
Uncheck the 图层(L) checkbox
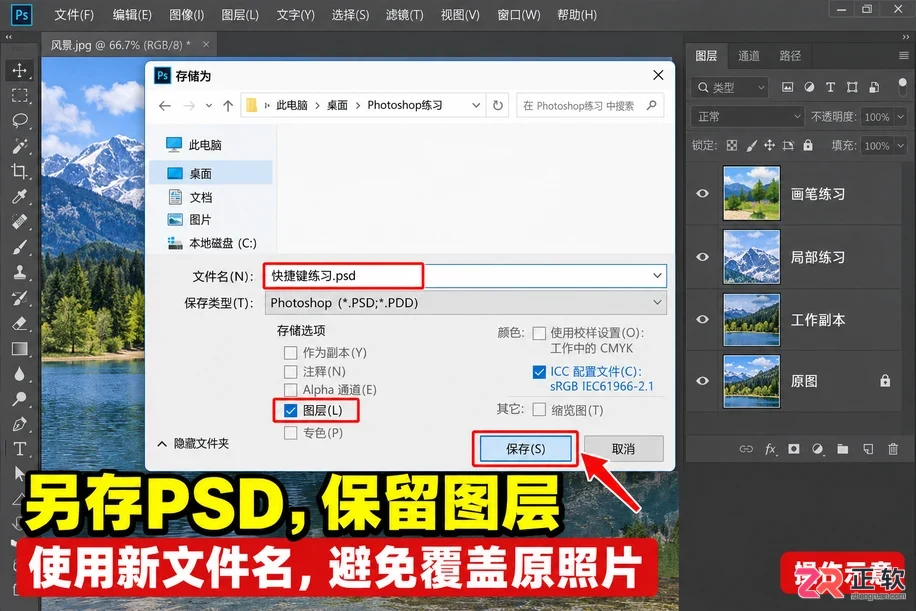click(x=290, y=411)
